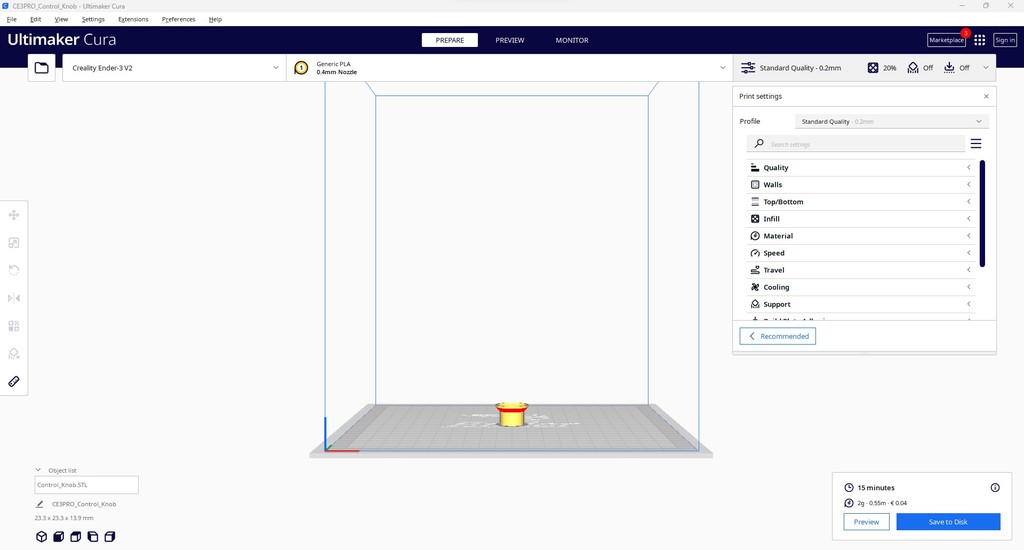
Task: Open the Creality Ender-3 V2 printer dropdown
Action: [x=174, y=68]
